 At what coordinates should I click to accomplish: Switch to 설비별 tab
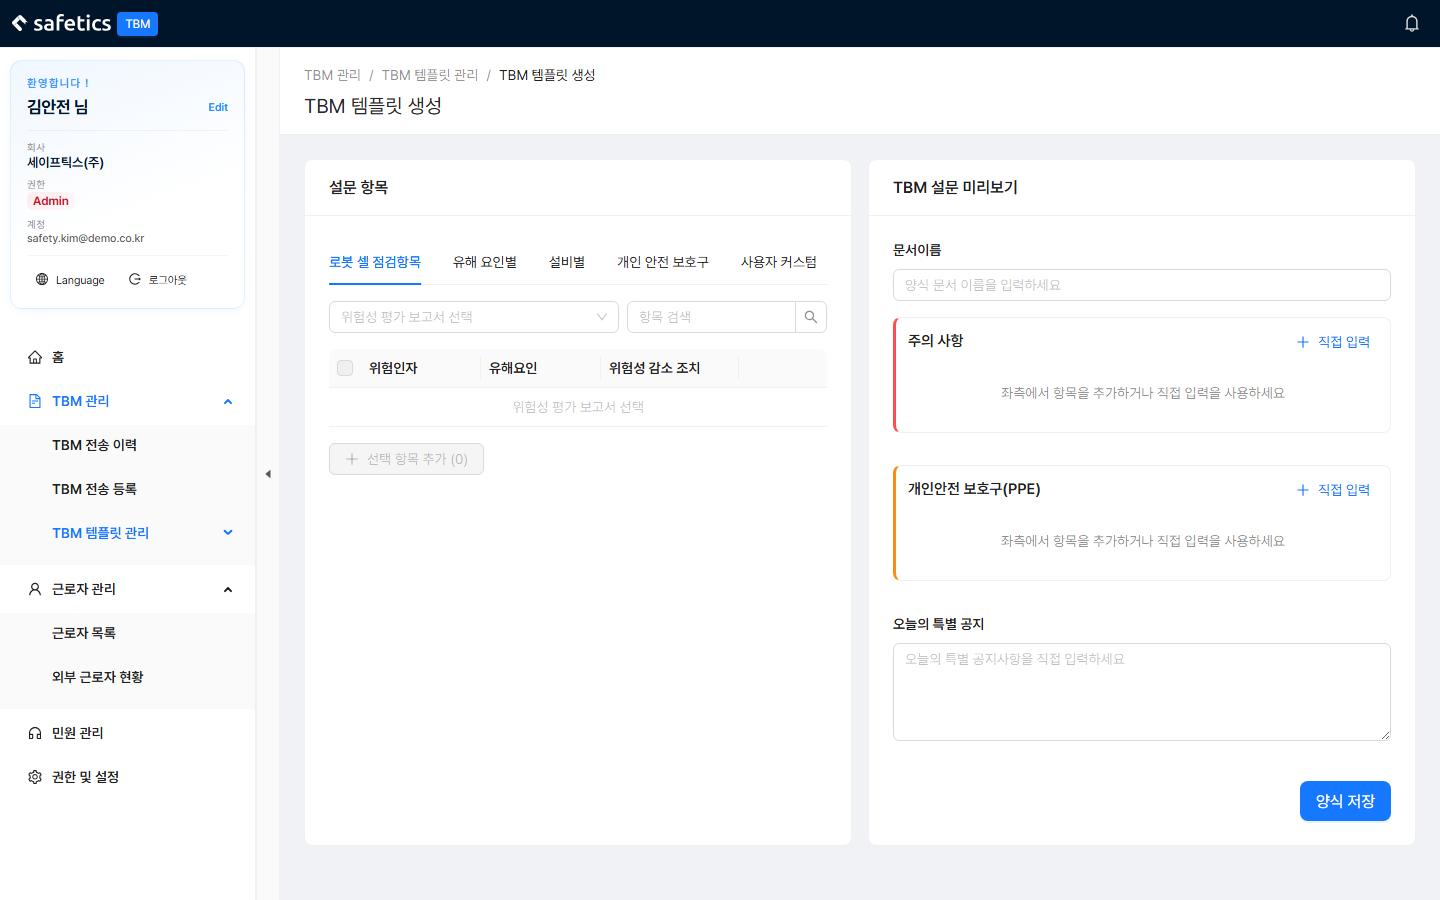coord(567,262)
